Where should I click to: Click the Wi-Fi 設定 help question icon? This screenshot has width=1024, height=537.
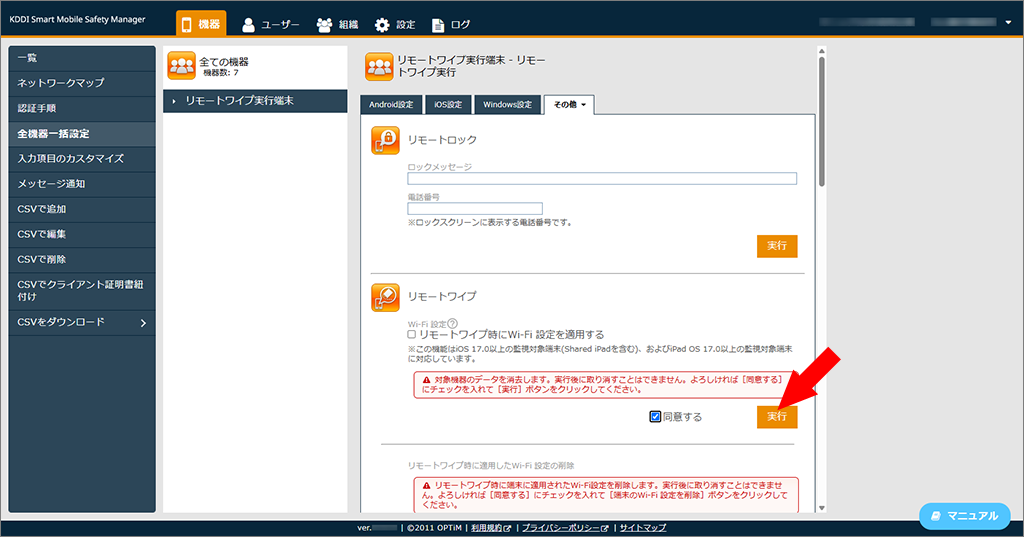[453, 323]
